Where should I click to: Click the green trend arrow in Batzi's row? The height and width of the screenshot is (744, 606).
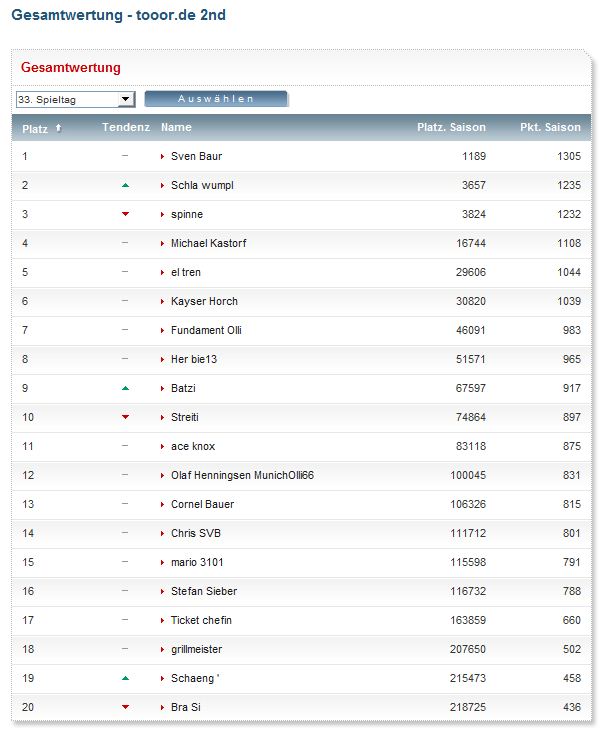[125, 388]
